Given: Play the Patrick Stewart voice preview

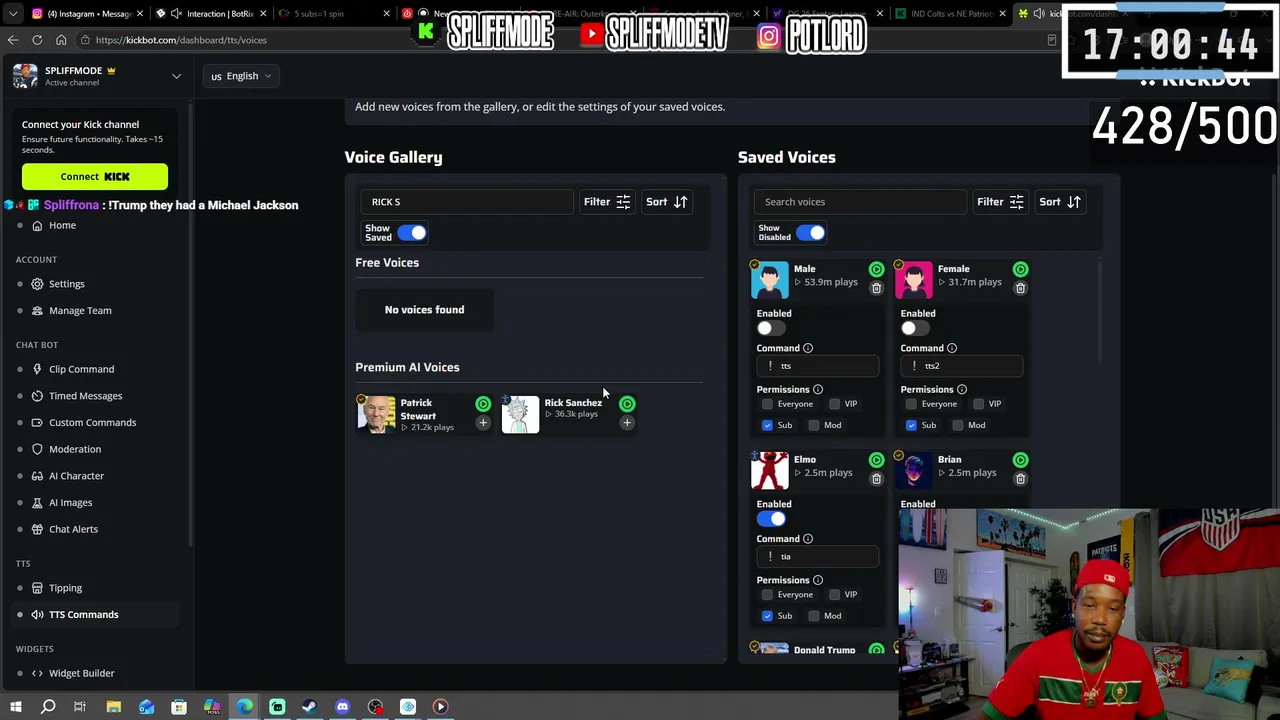Looking at the screenshot, I should (x=483, y=404).
